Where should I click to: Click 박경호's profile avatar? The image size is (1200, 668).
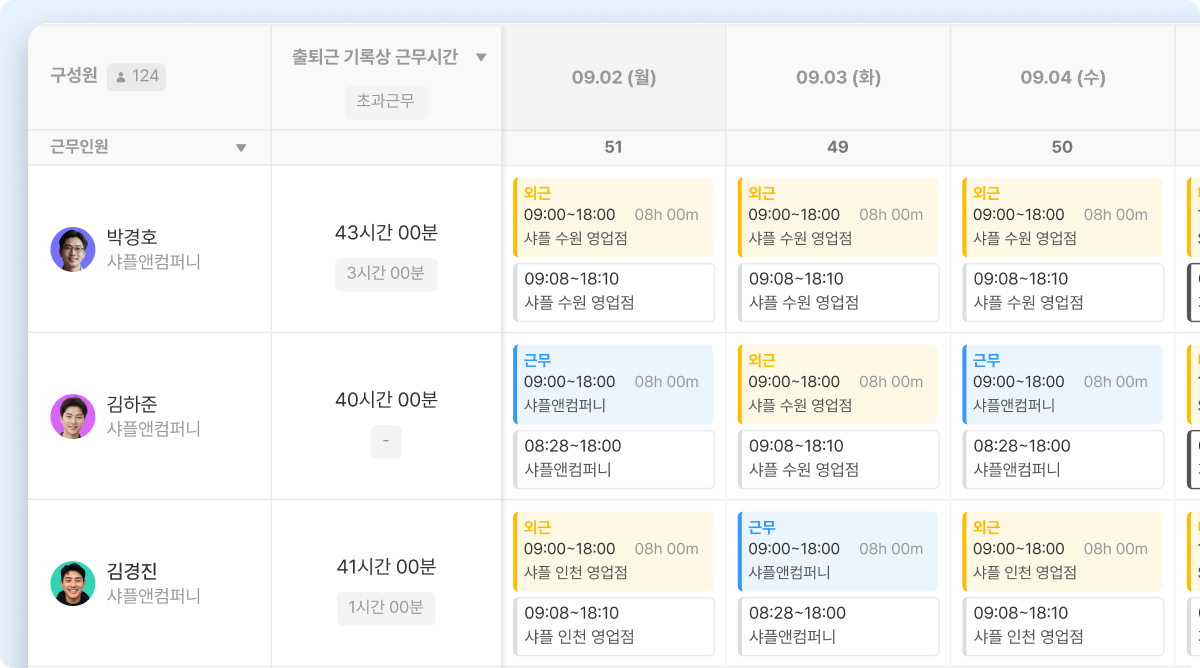[x=72, y=249]
